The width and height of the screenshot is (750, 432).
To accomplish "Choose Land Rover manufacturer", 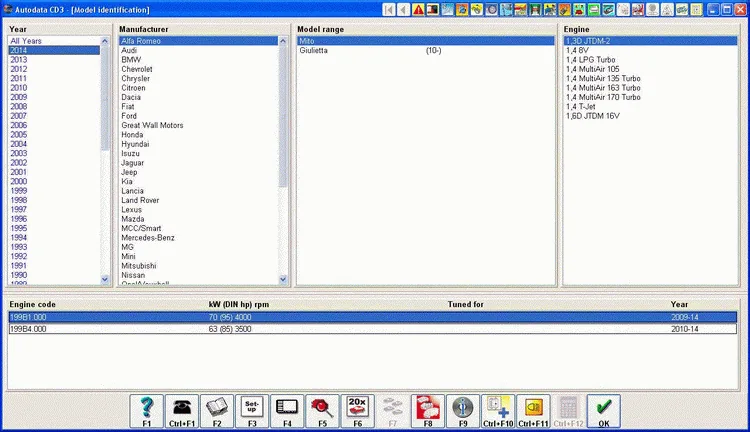I will (x=199, y=200).
